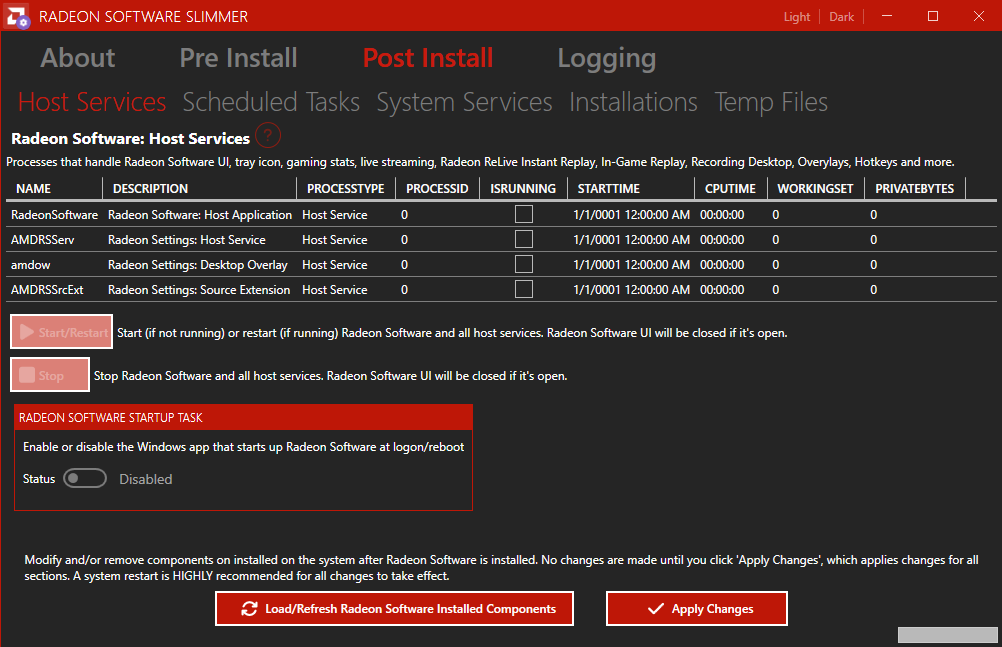Minimize the Radeon Software Slimmer window

pos(887,16)
